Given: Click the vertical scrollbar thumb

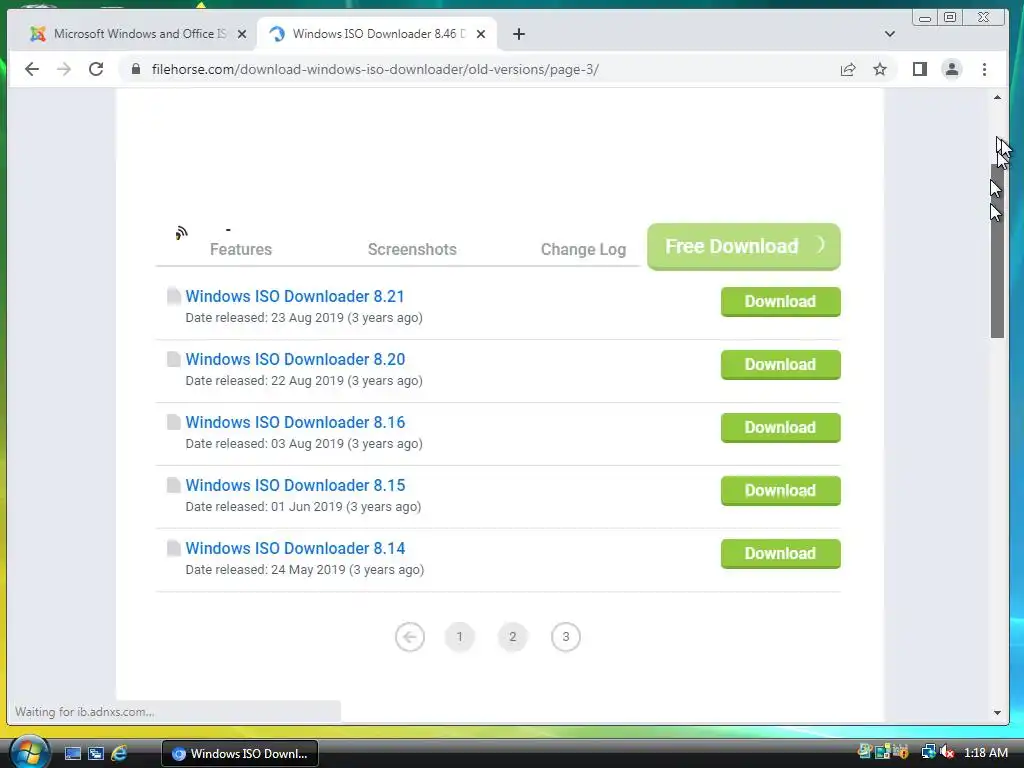Looking at the screenshot, I should (x=997, y=251).
